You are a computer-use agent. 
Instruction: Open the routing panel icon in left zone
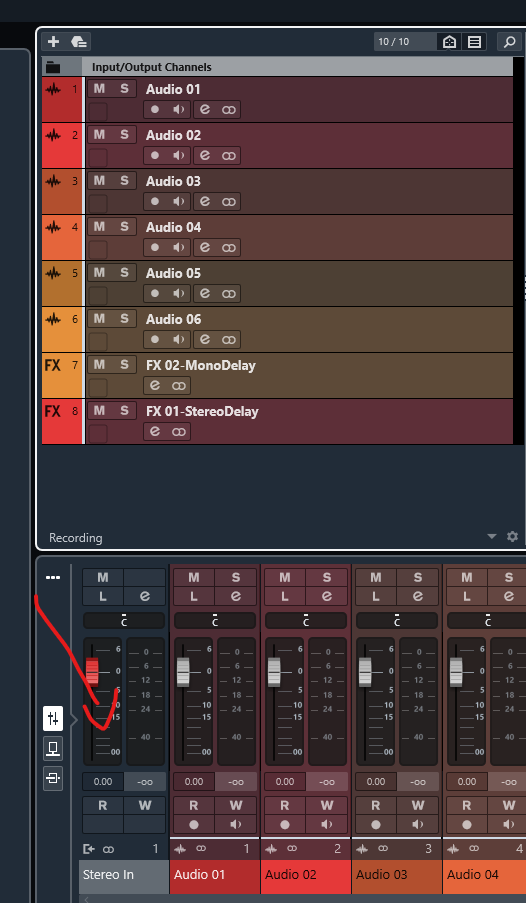point(53,778)
